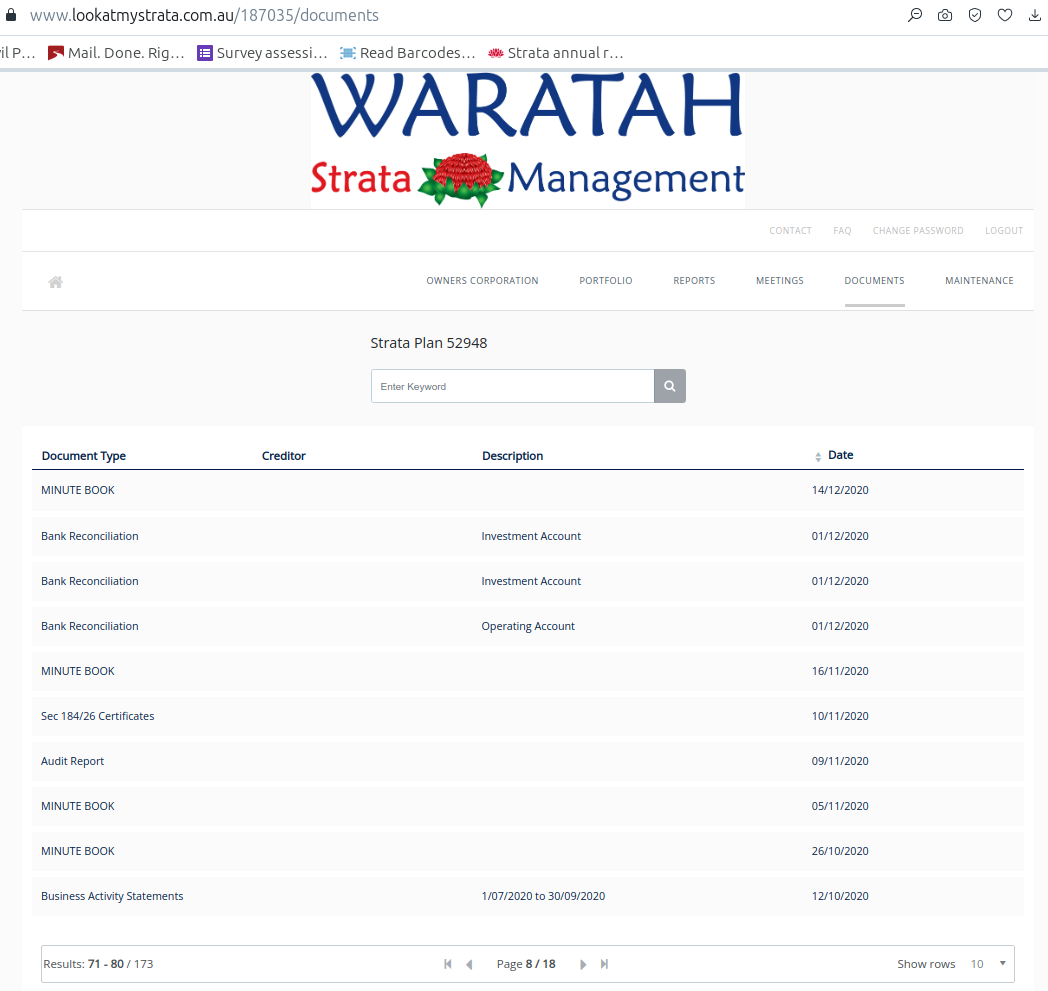Jump to last page of results
Screen dimensions: 1048x991
[604, 964]
